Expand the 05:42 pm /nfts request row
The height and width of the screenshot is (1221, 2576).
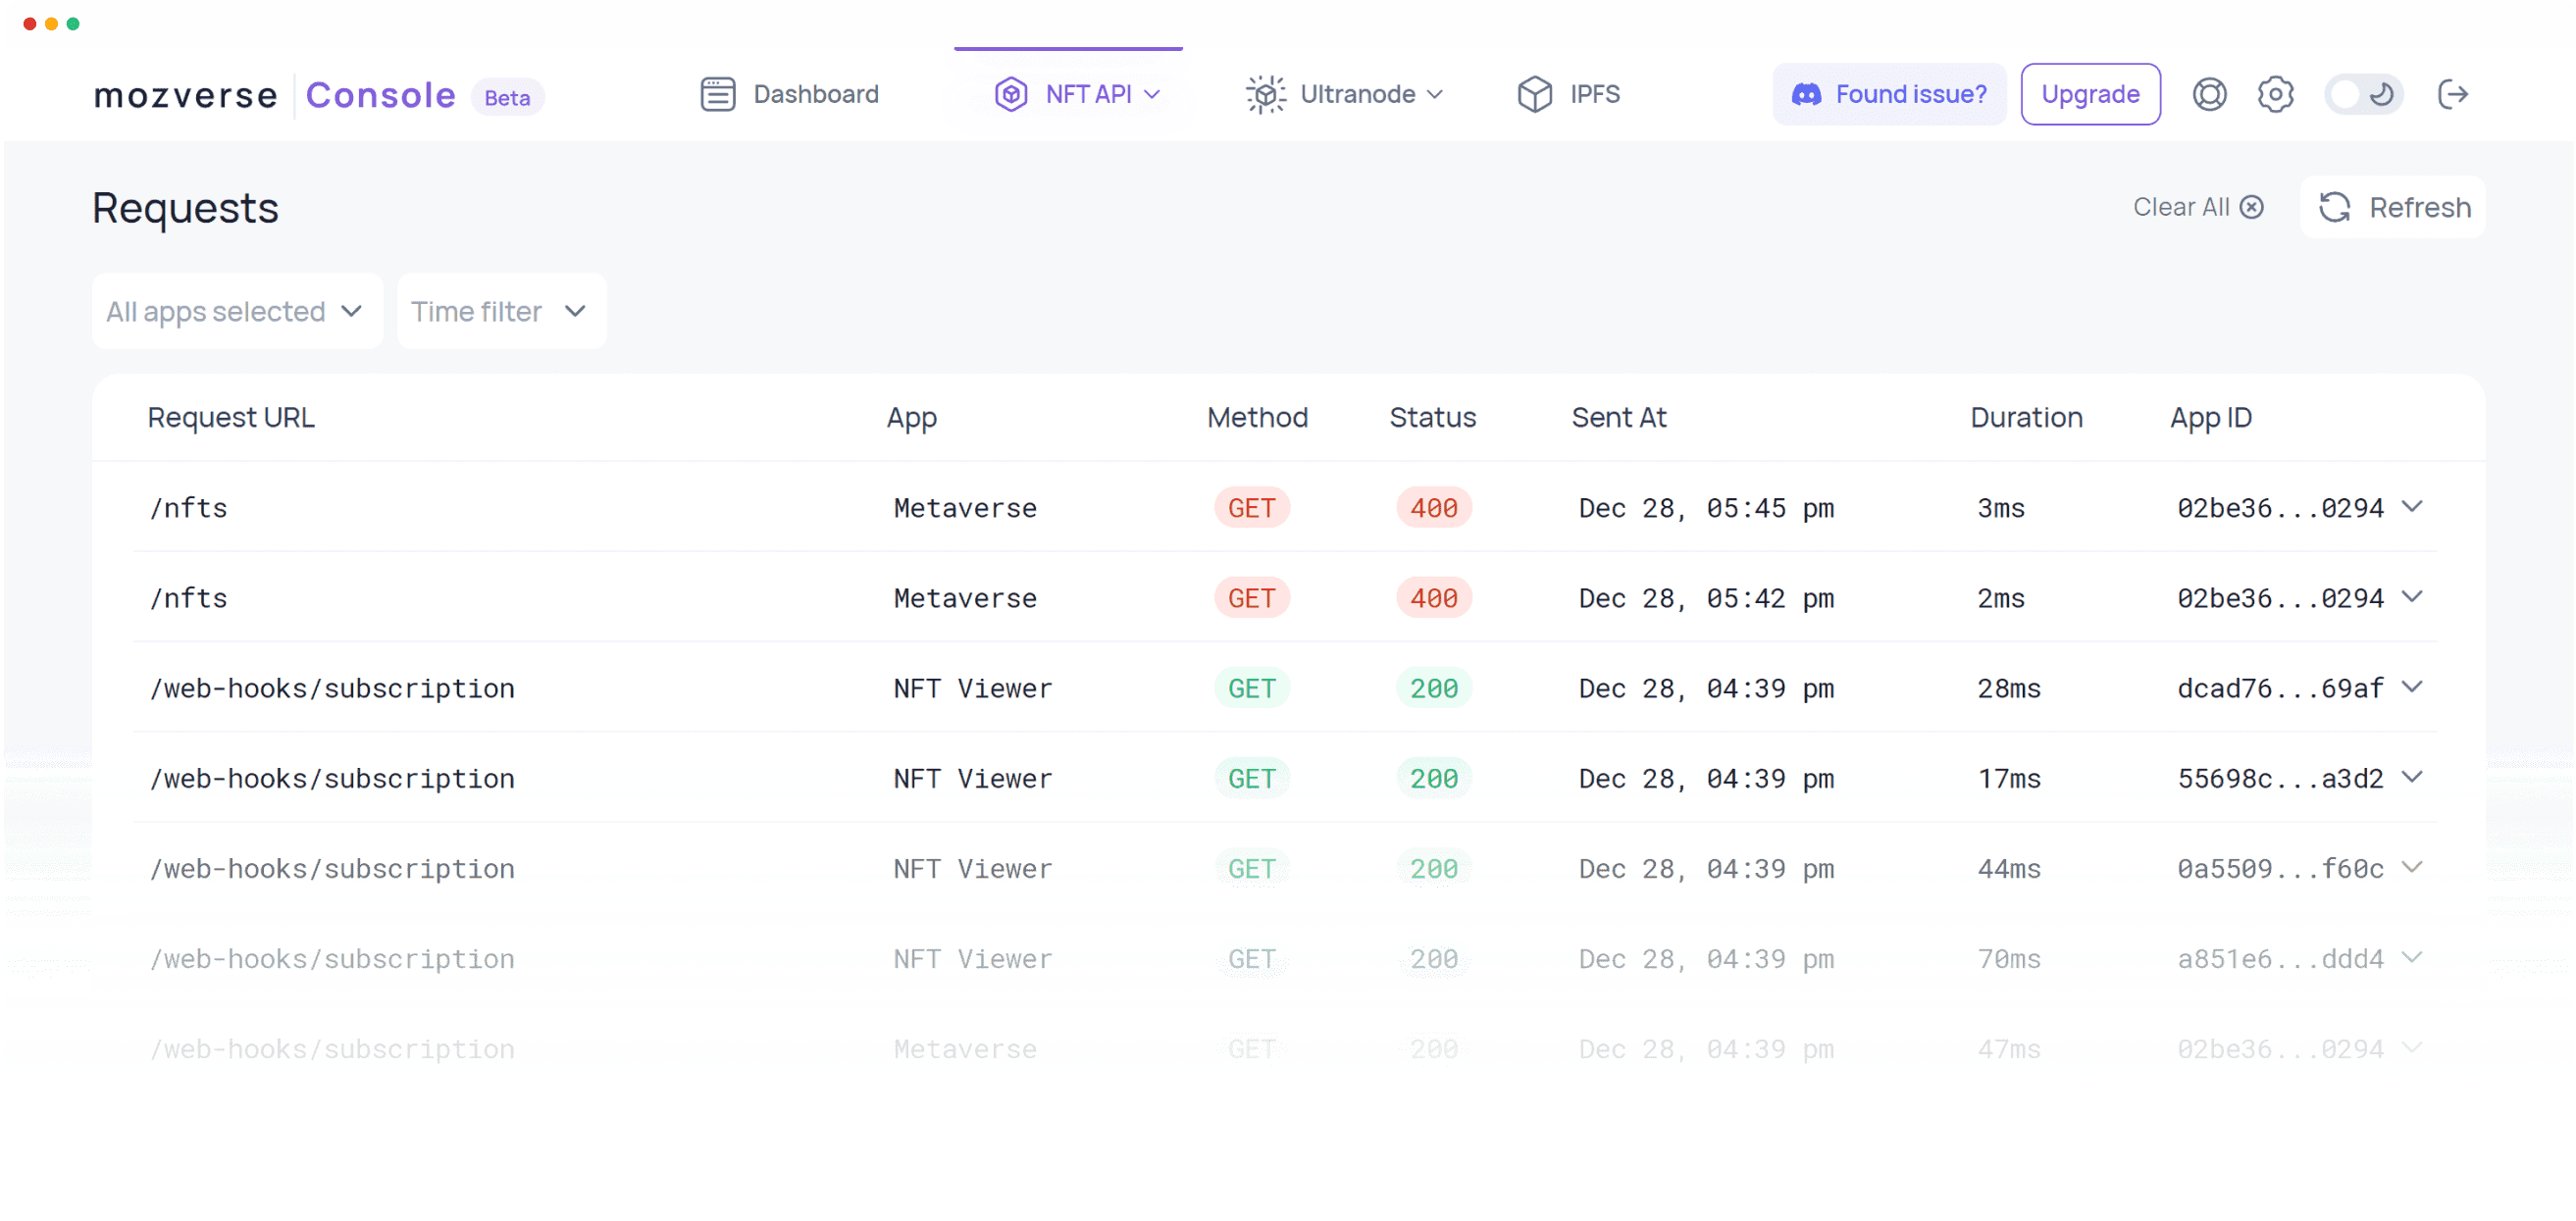pyautogui.click(x=2412, y=597)
